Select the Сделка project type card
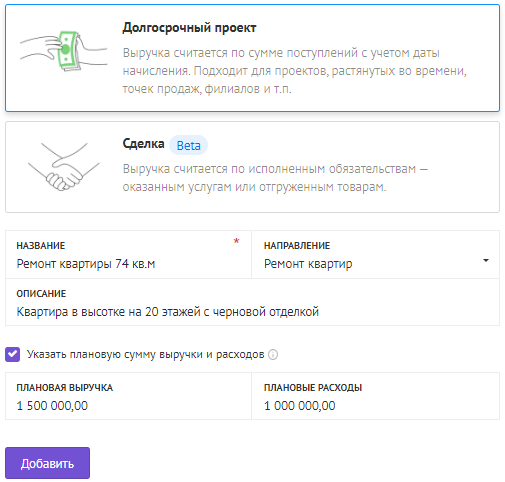 tap(252, 167)
